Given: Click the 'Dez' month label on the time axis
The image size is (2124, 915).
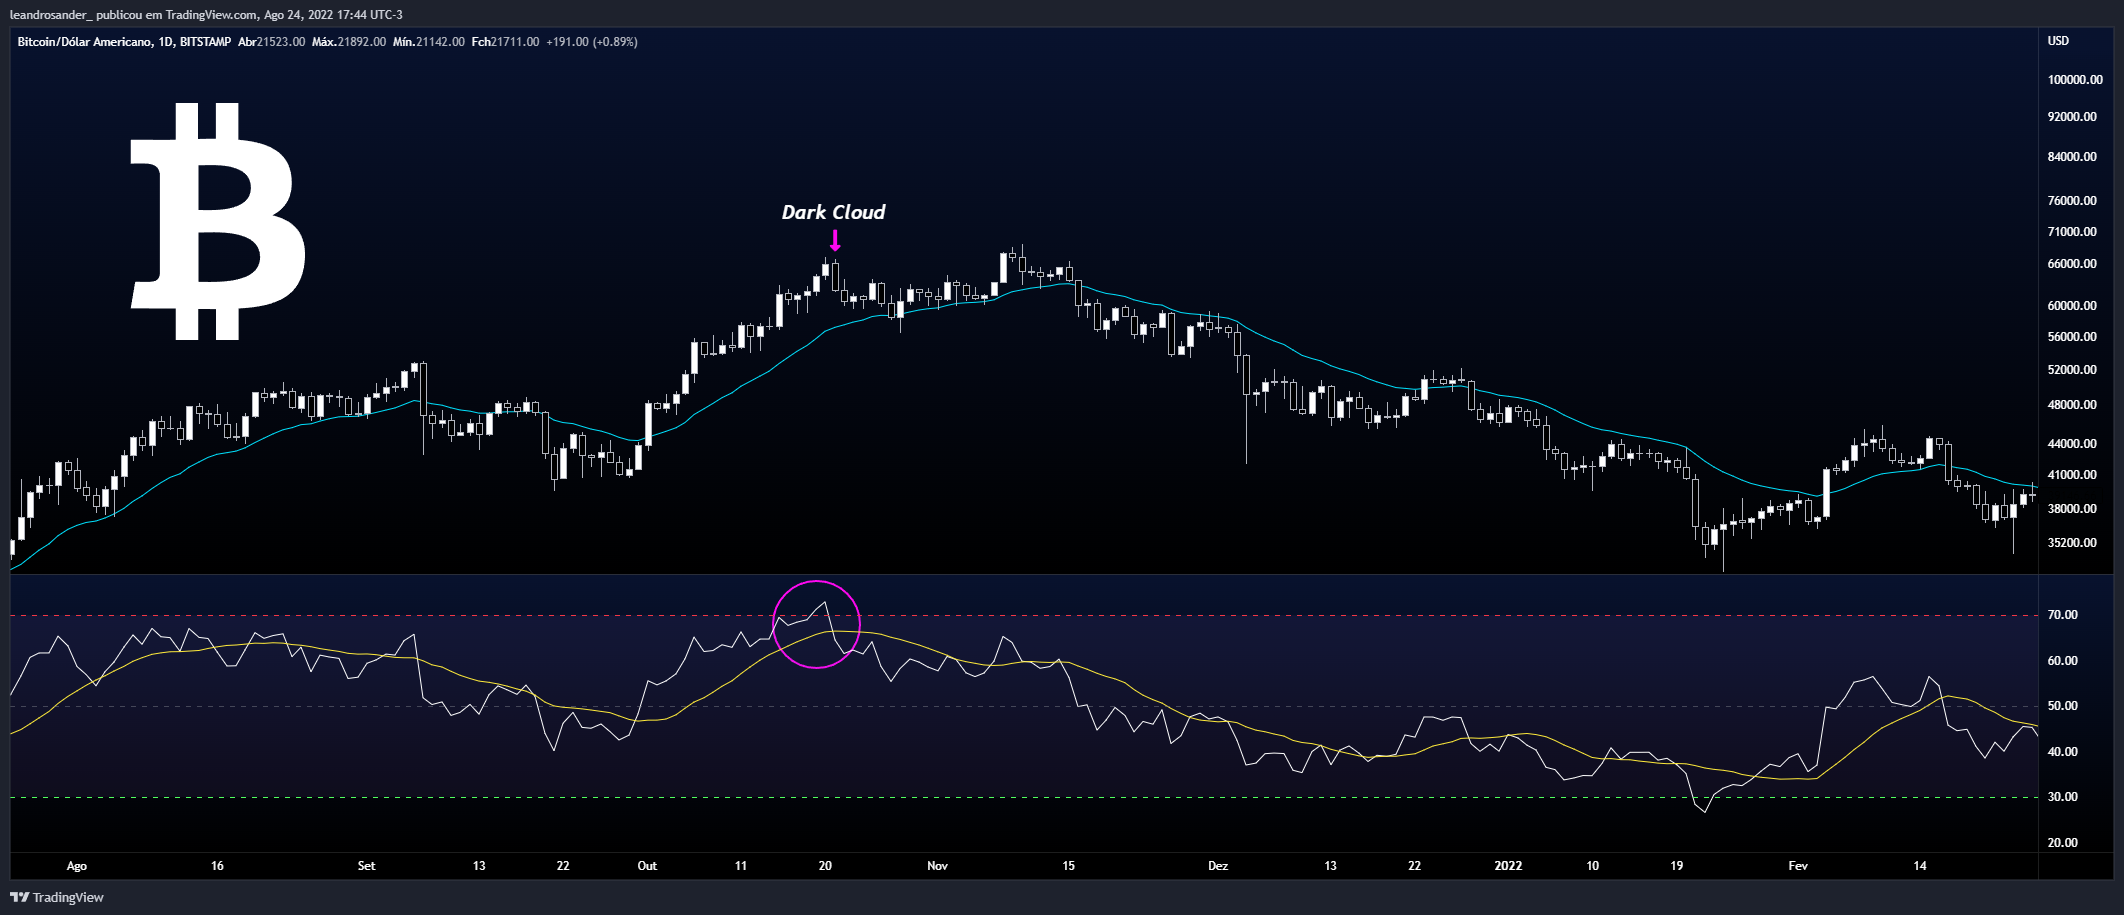Looking at the screenshot, I should click(1218, 866).
